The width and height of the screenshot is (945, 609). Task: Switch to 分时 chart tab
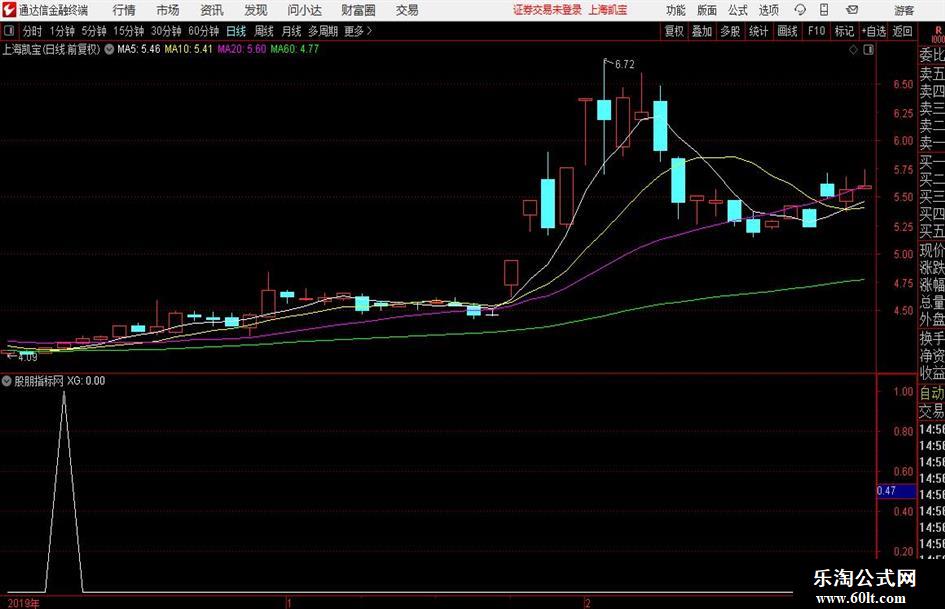[32, 31]
